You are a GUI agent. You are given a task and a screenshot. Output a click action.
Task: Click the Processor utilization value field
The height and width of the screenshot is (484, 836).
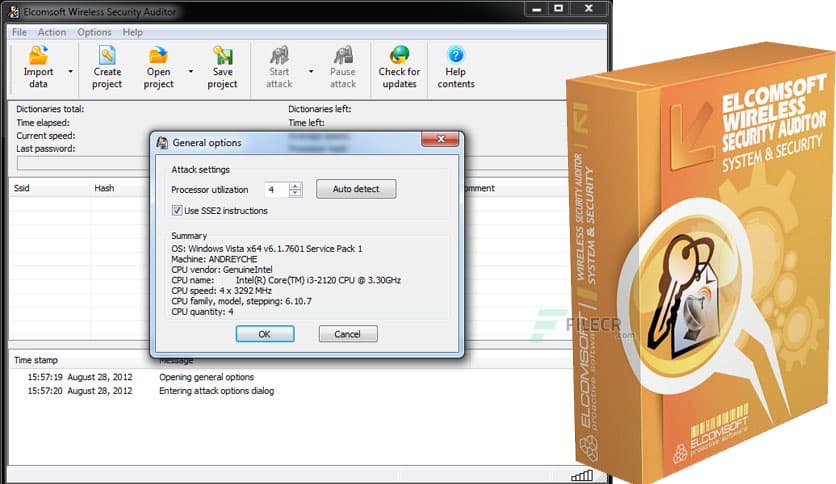click(x=276, y=189)
